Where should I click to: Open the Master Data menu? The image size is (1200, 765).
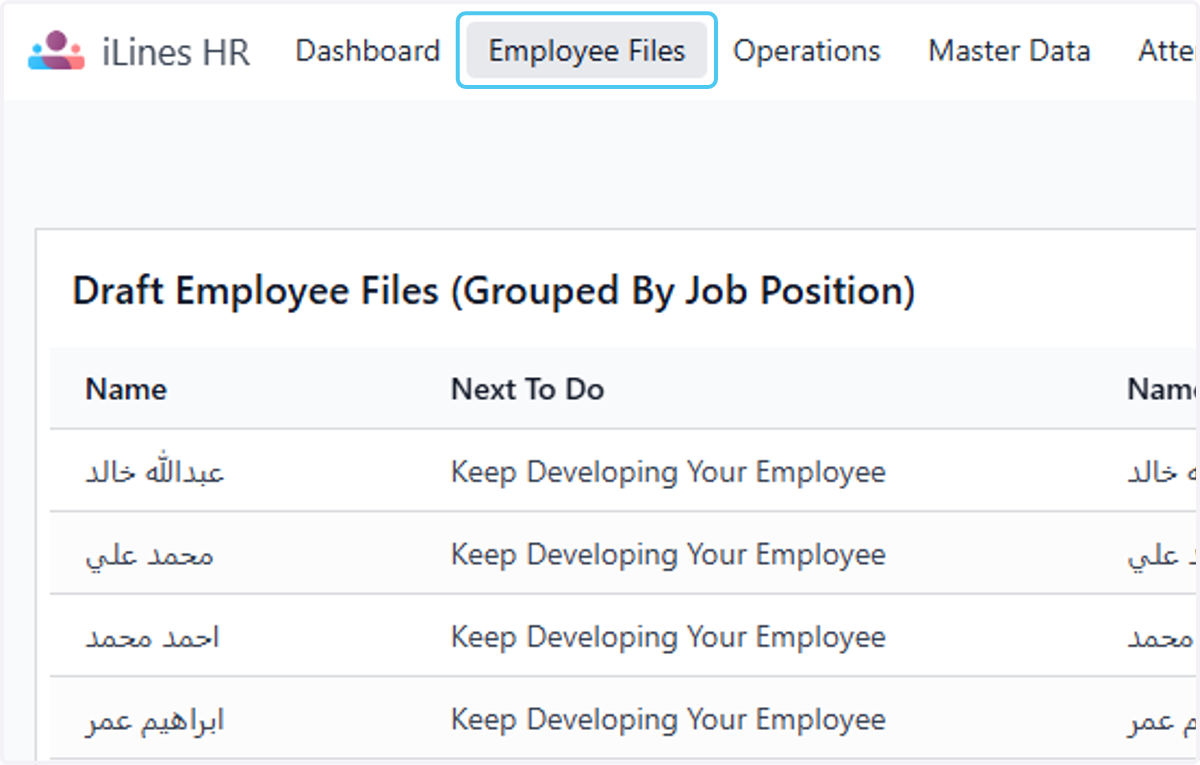click(x=1009, y=51)
